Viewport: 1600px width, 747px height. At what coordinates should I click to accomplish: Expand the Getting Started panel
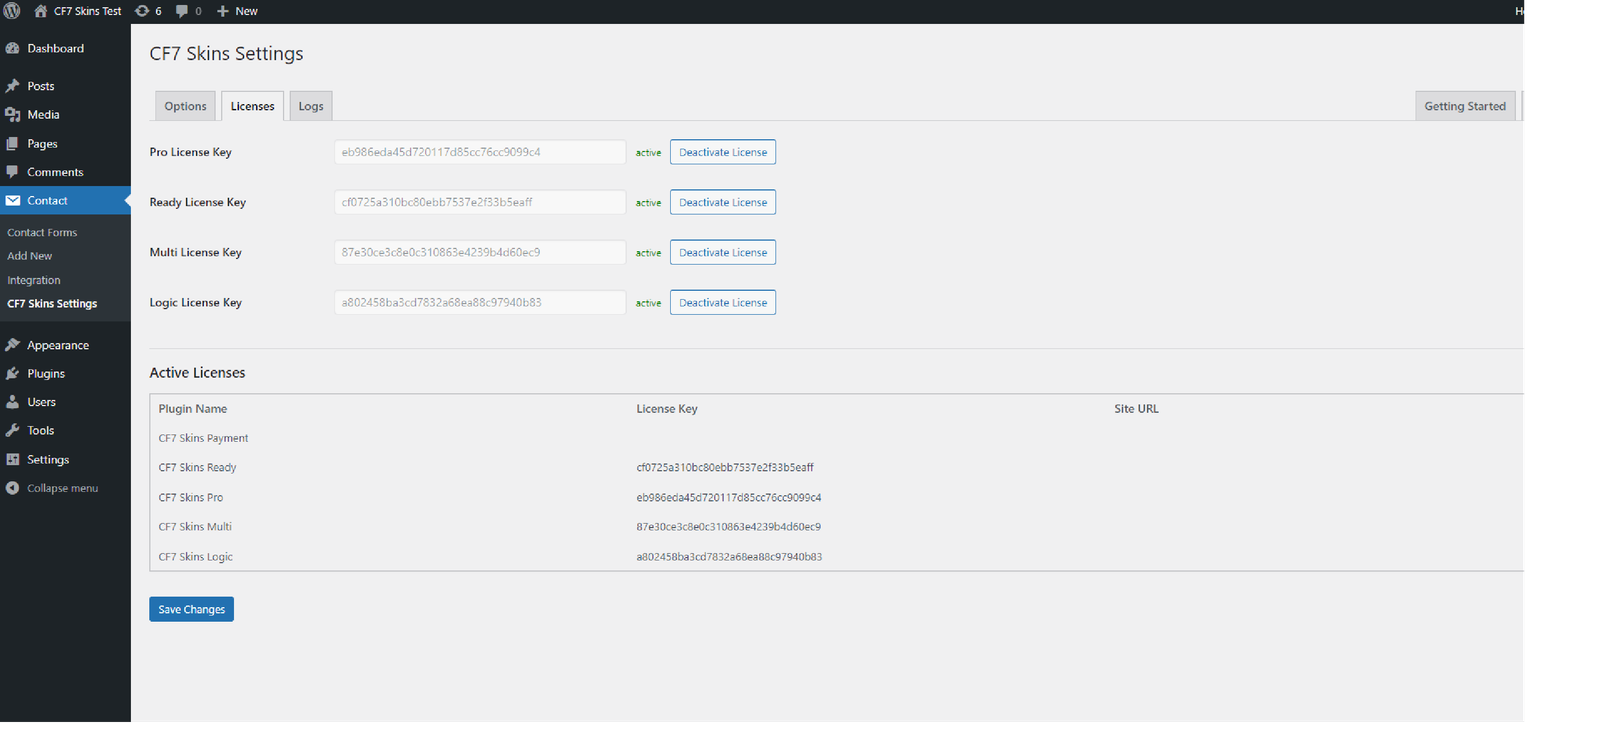coord(1464,106)
